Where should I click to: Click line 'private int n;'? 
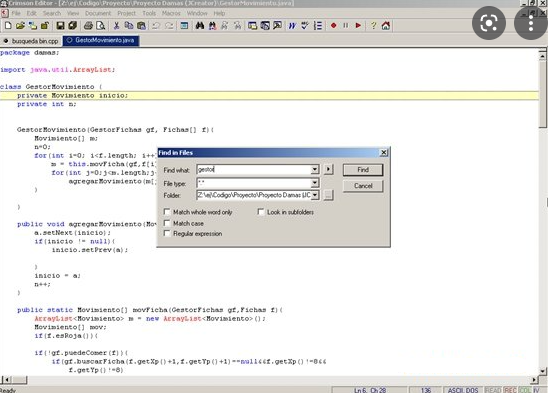[46, 104]
